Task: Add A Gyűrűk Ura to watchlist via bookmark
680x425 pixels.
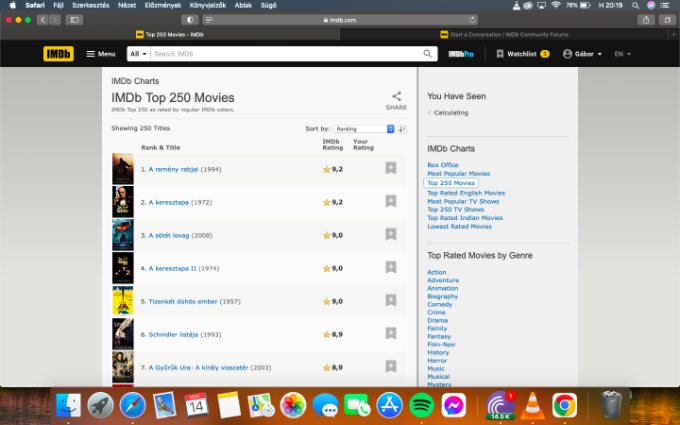Action: [391, 366]
